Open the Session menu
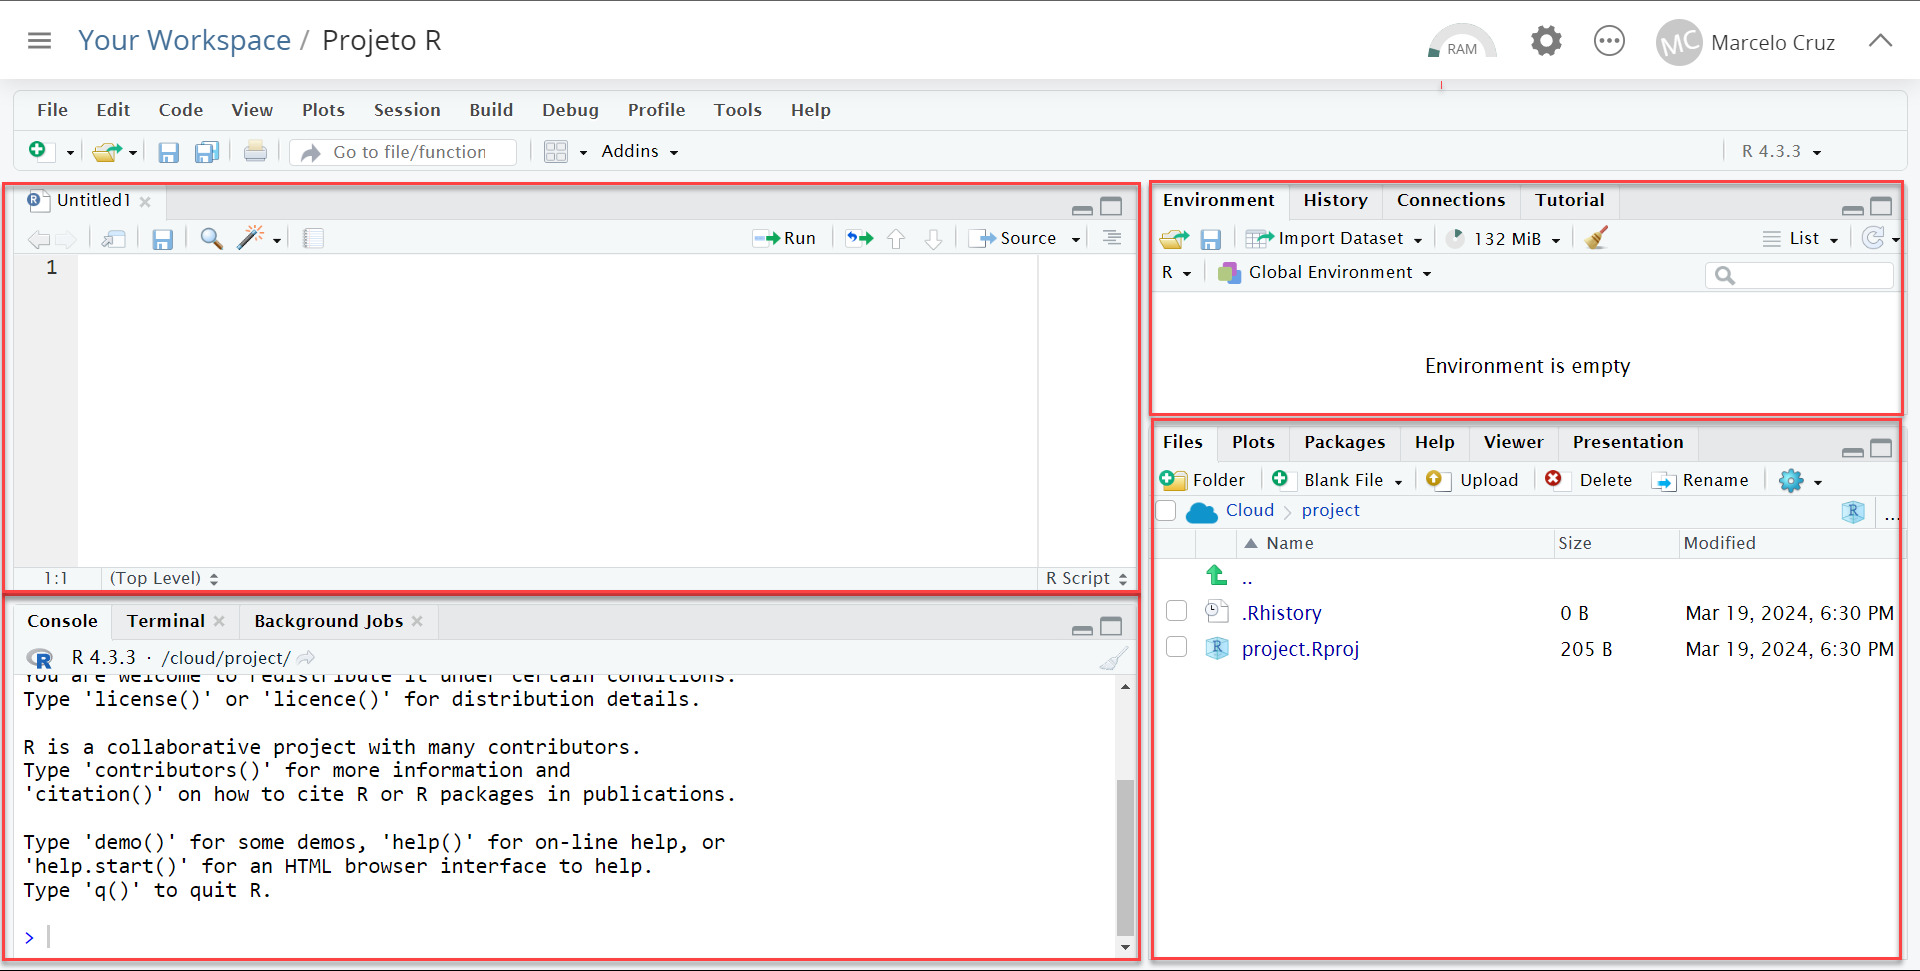This screenshot has height=971, width=1920. [x=407, y=110]
